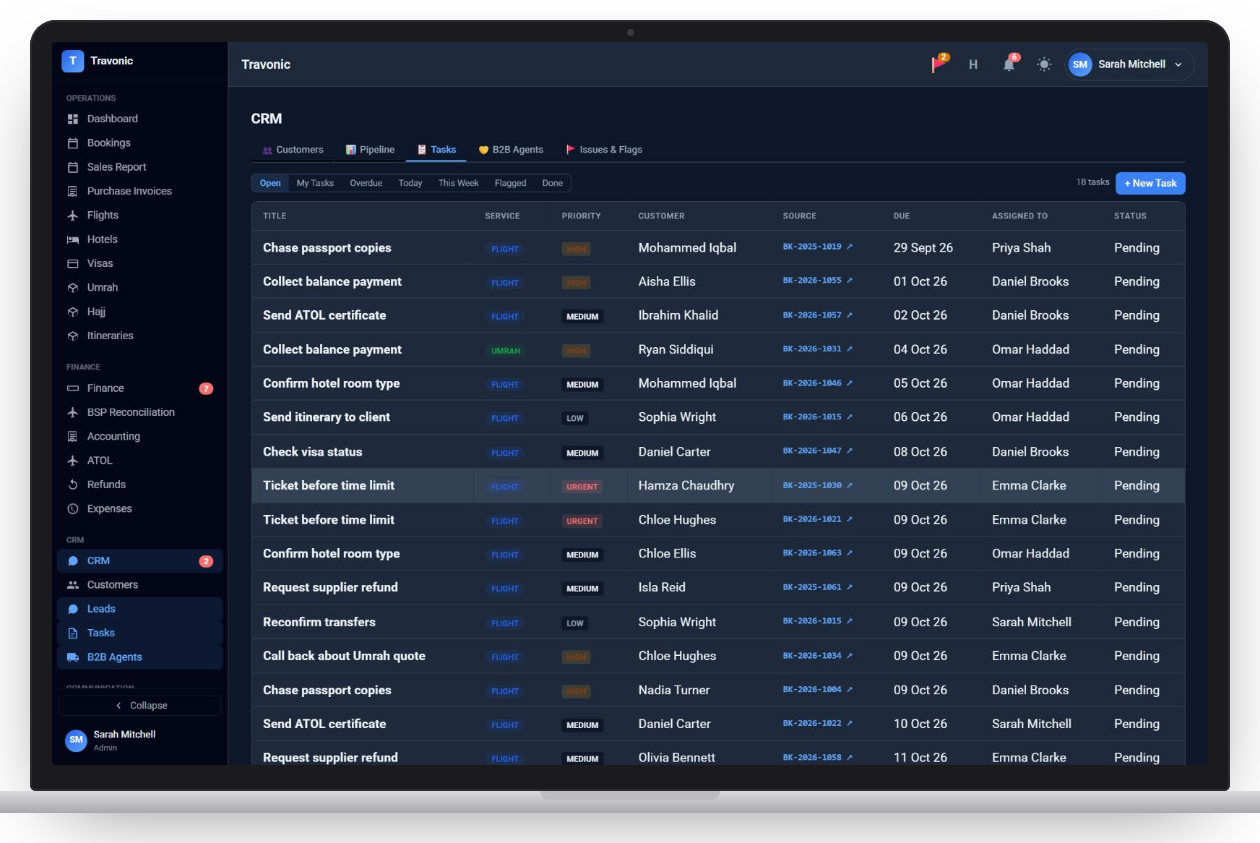Open source link BK-2026-1055
The height and width of the screenshot is (843, 1260).
coord(817,281)
